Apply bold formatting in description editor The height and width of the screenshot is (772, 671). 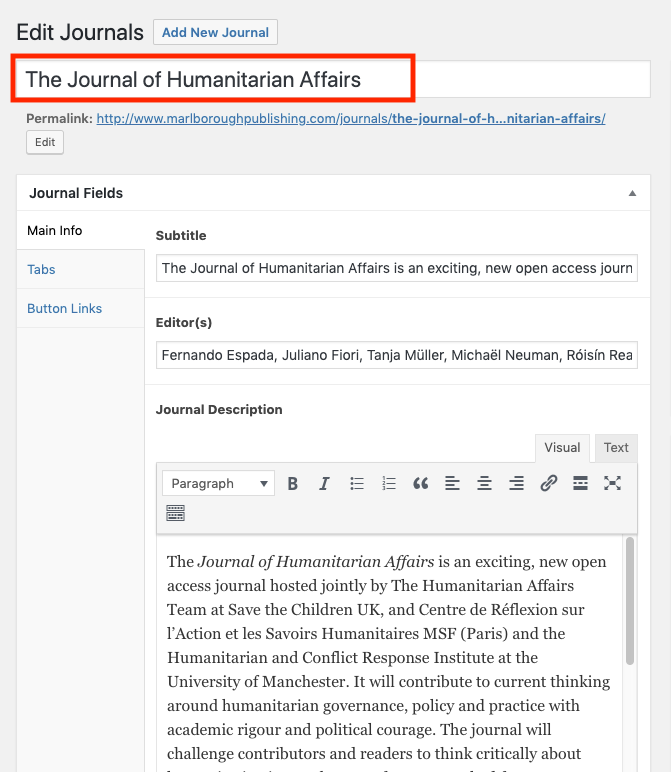(292, 483)
